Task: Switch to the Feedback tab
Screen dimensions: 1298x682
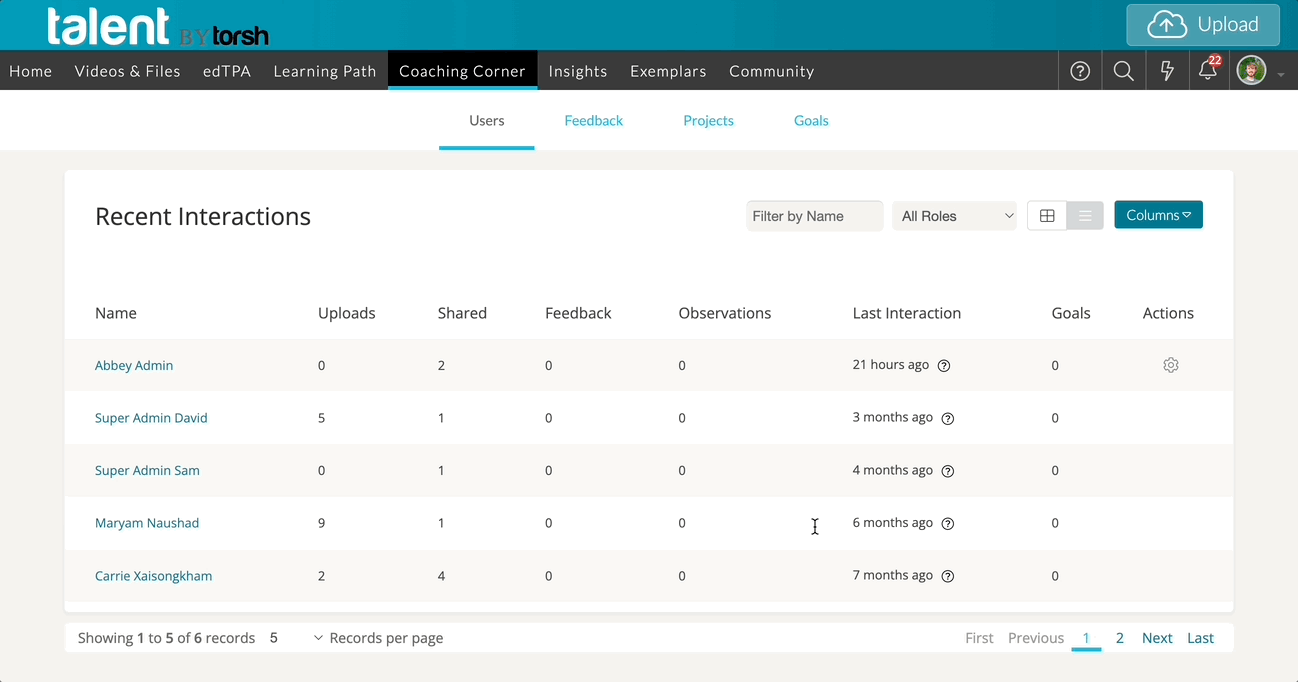Action: point(593,121)
